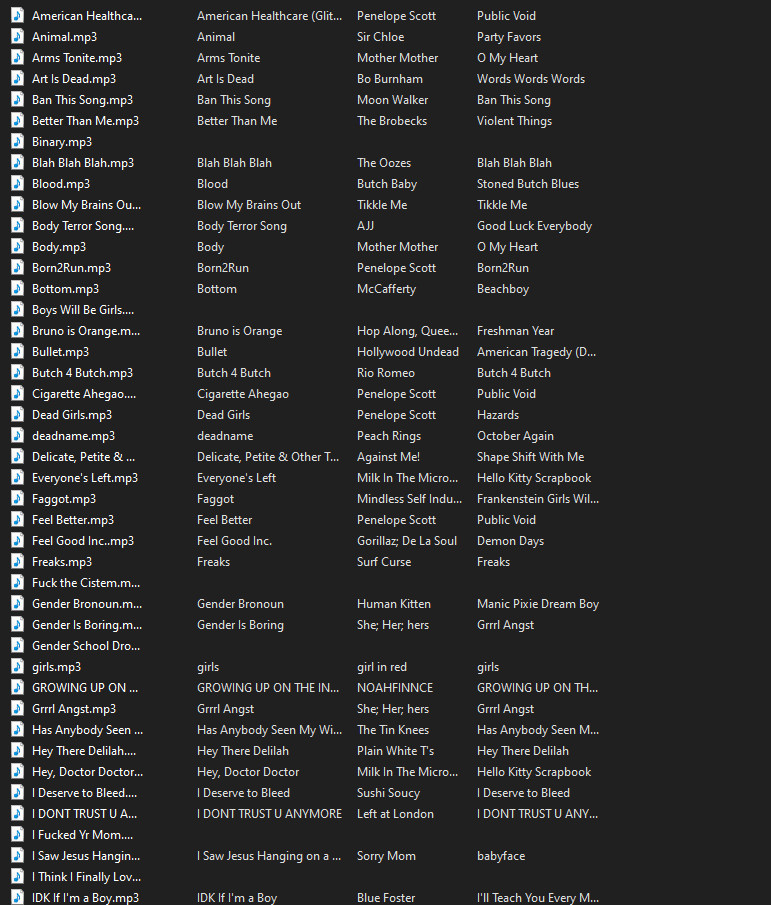Click the artist cell Plain White T's
The width and height of the screenshot is (771, 905).
395,750
